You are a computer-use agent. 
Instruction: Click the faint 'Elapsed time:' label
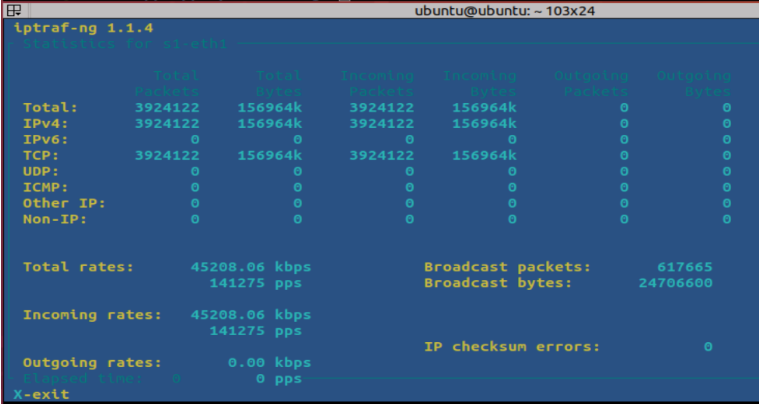tap(83, 378)
